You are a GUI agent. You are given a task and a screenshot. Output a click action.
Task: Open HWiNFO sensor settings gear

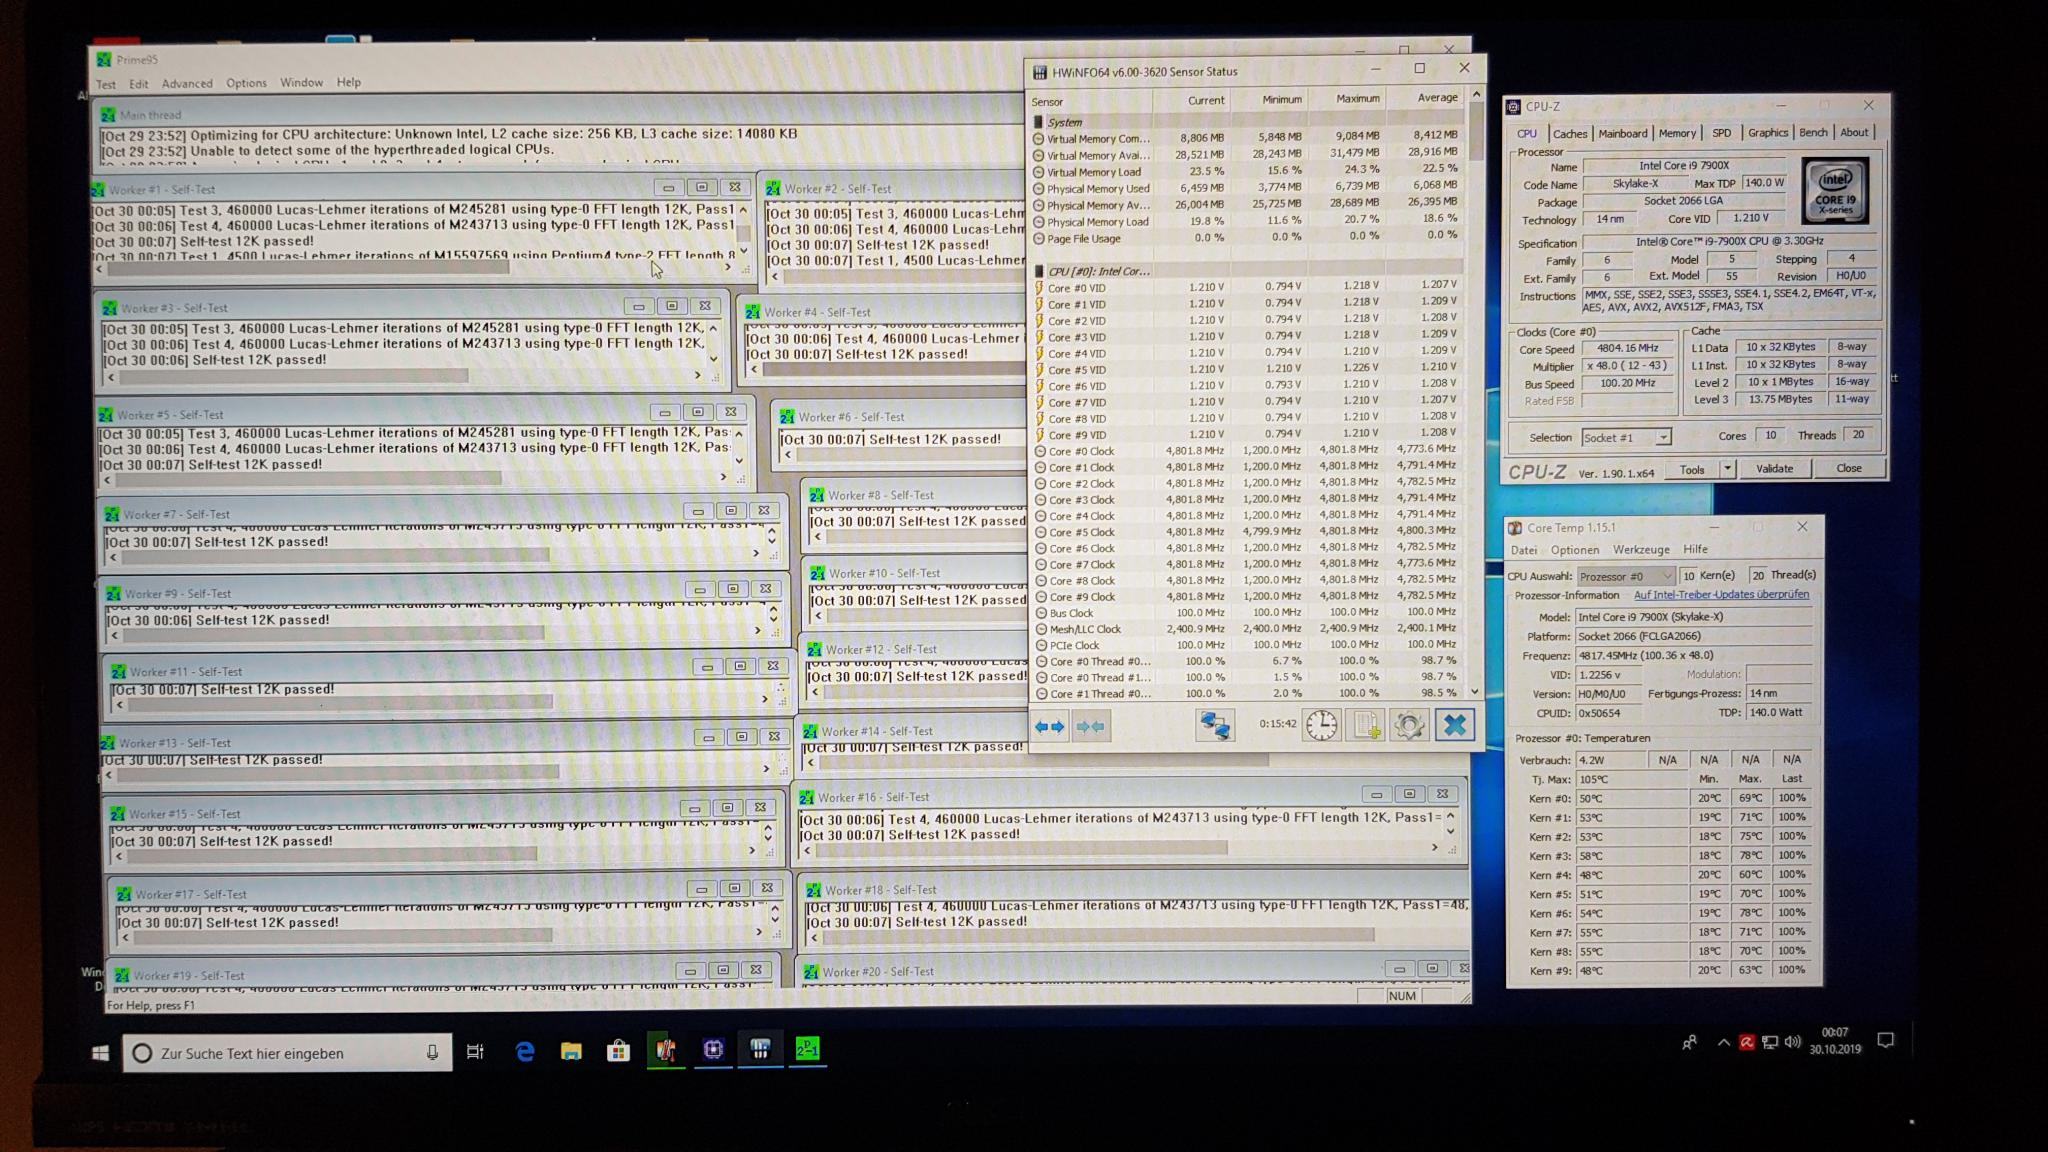1409,725
